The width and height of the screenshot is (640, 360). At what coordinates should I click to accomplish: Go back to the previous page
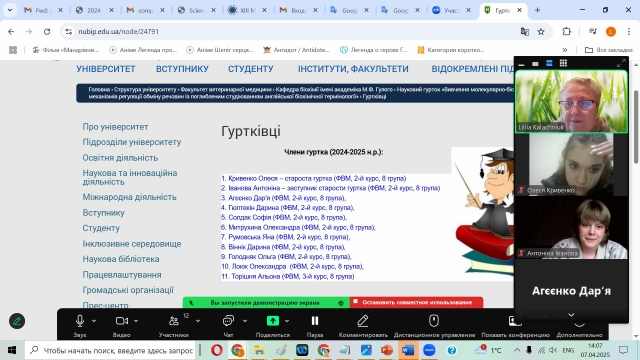pyautogui.click(x=11, y=31)
